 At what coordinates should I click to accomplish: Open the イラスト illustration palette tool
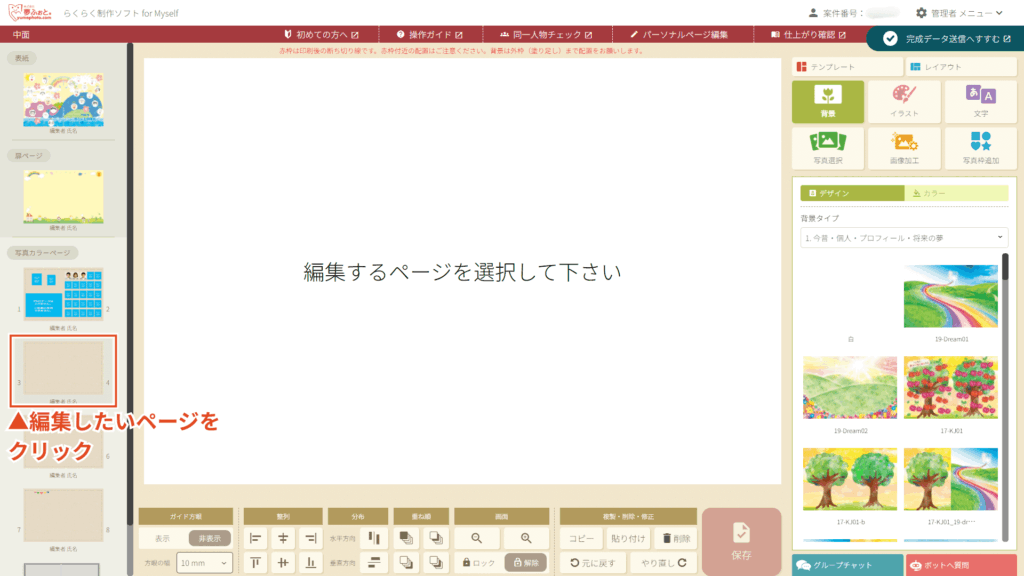click(903, 101)
